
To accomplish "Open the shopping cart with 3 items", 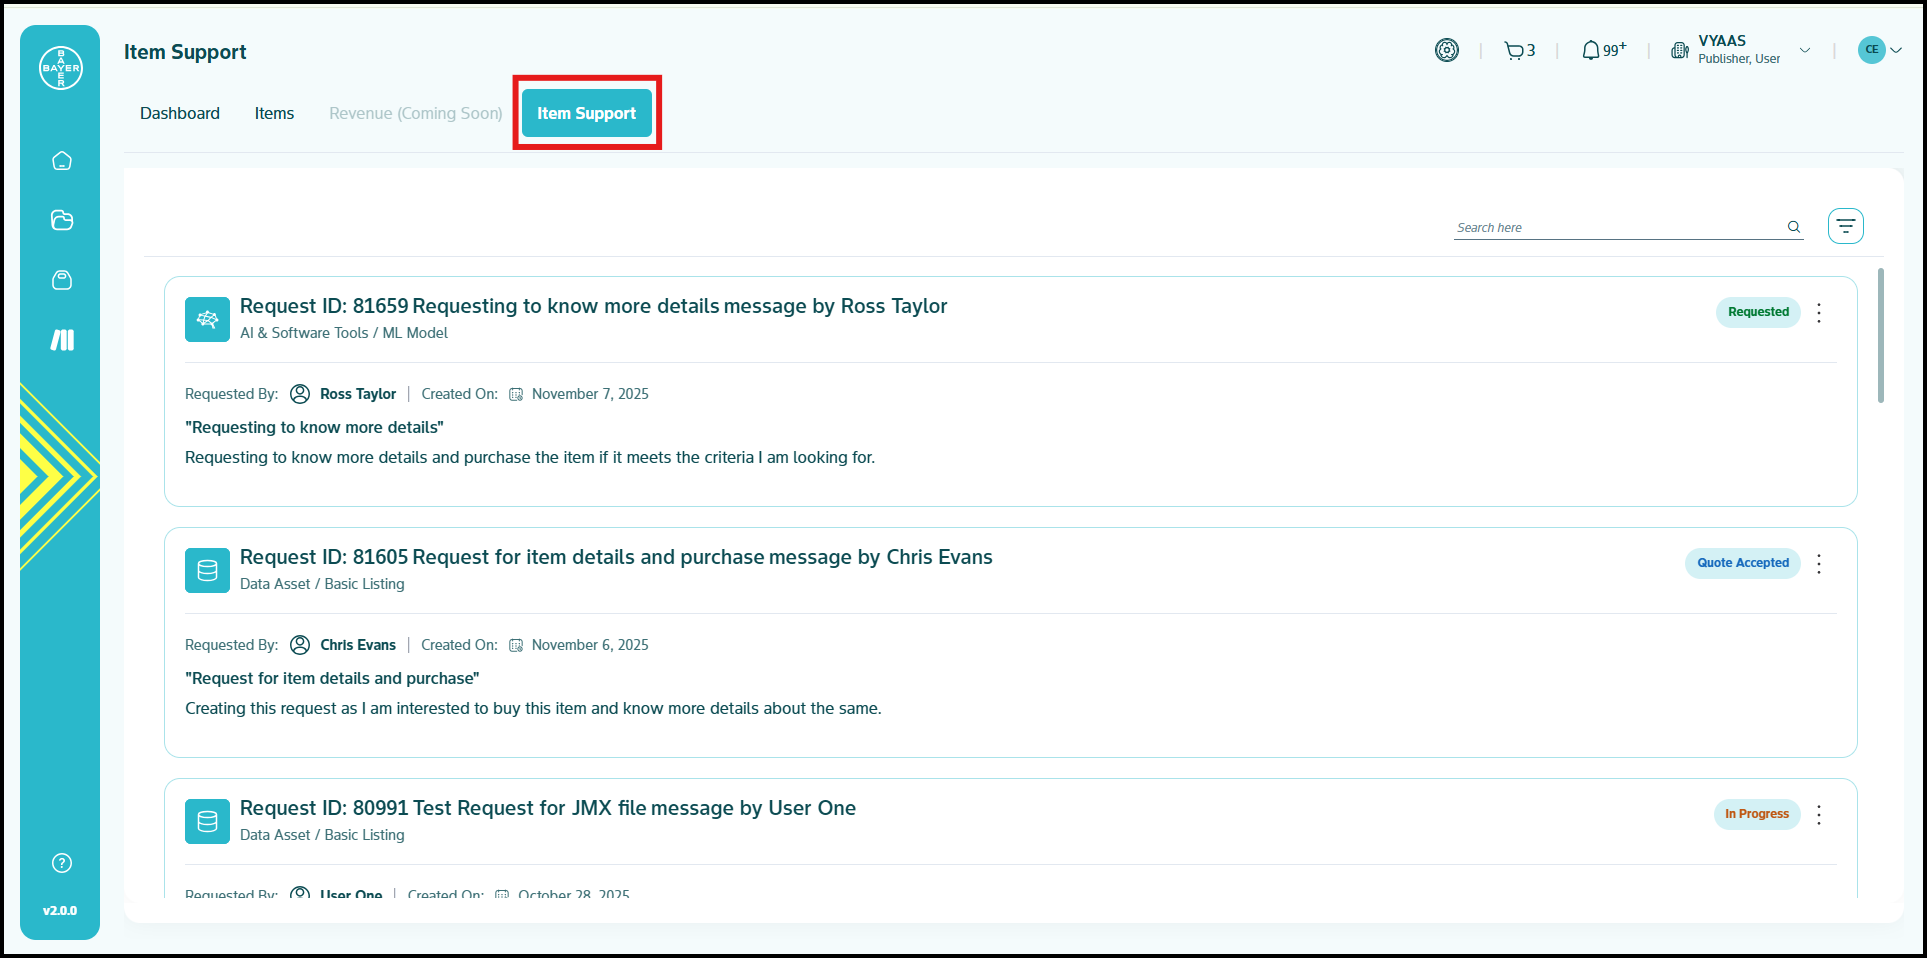I will tap(1519, 51).
